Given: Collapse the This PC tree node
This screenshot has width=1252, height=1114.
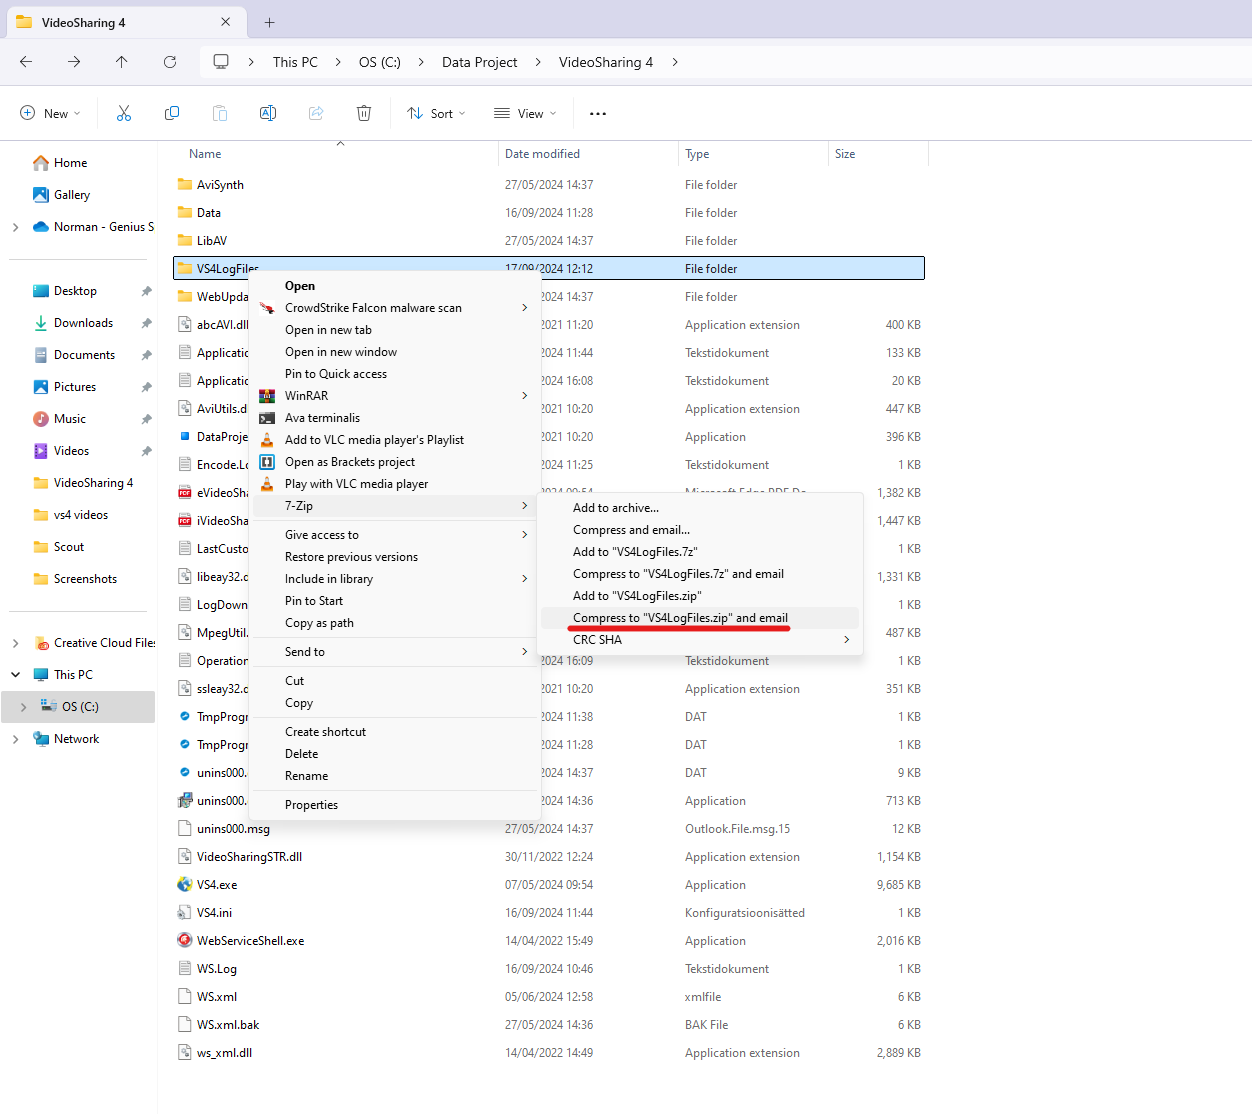Looking at the screenshot, I should pos(16,675).
